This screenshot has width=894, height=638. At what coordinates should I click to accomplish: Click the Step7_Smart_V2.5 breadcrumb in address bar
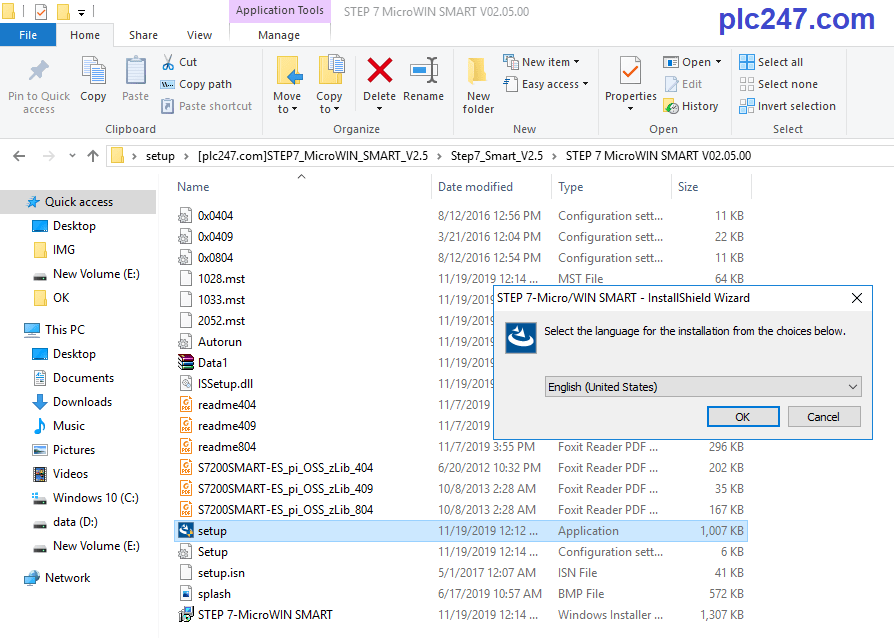(497, 156)
